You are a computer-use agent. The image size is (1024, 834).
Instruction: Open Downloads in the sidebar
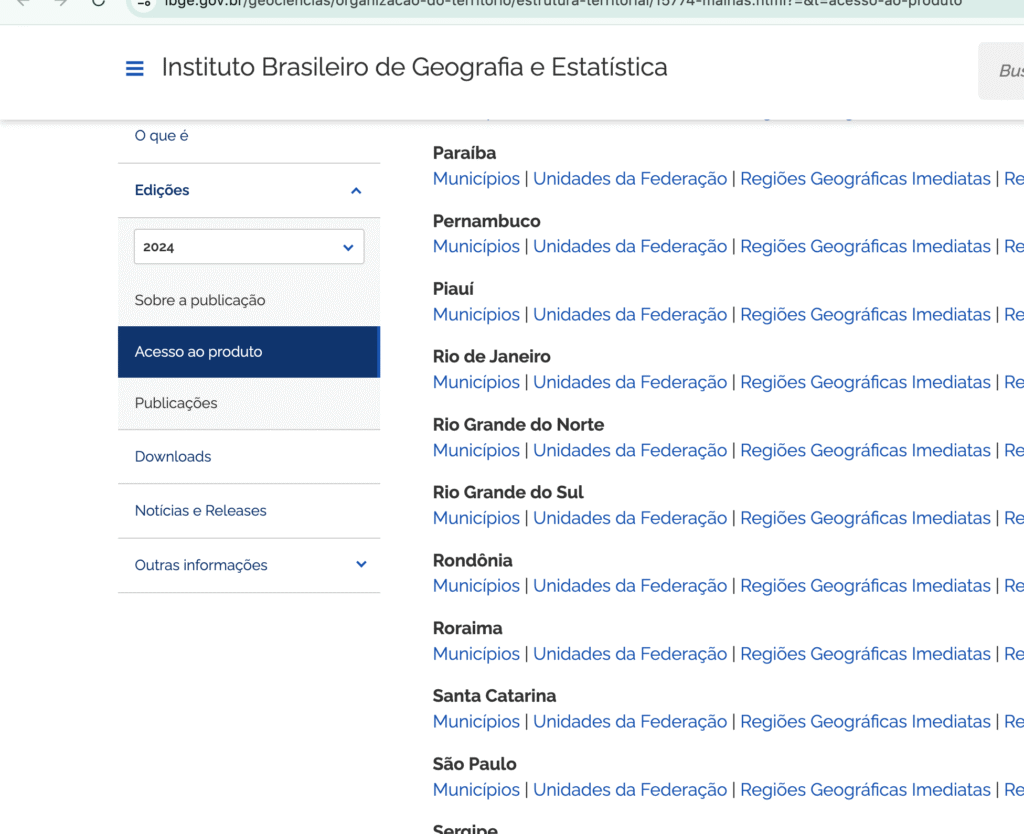tap(173, 457)
